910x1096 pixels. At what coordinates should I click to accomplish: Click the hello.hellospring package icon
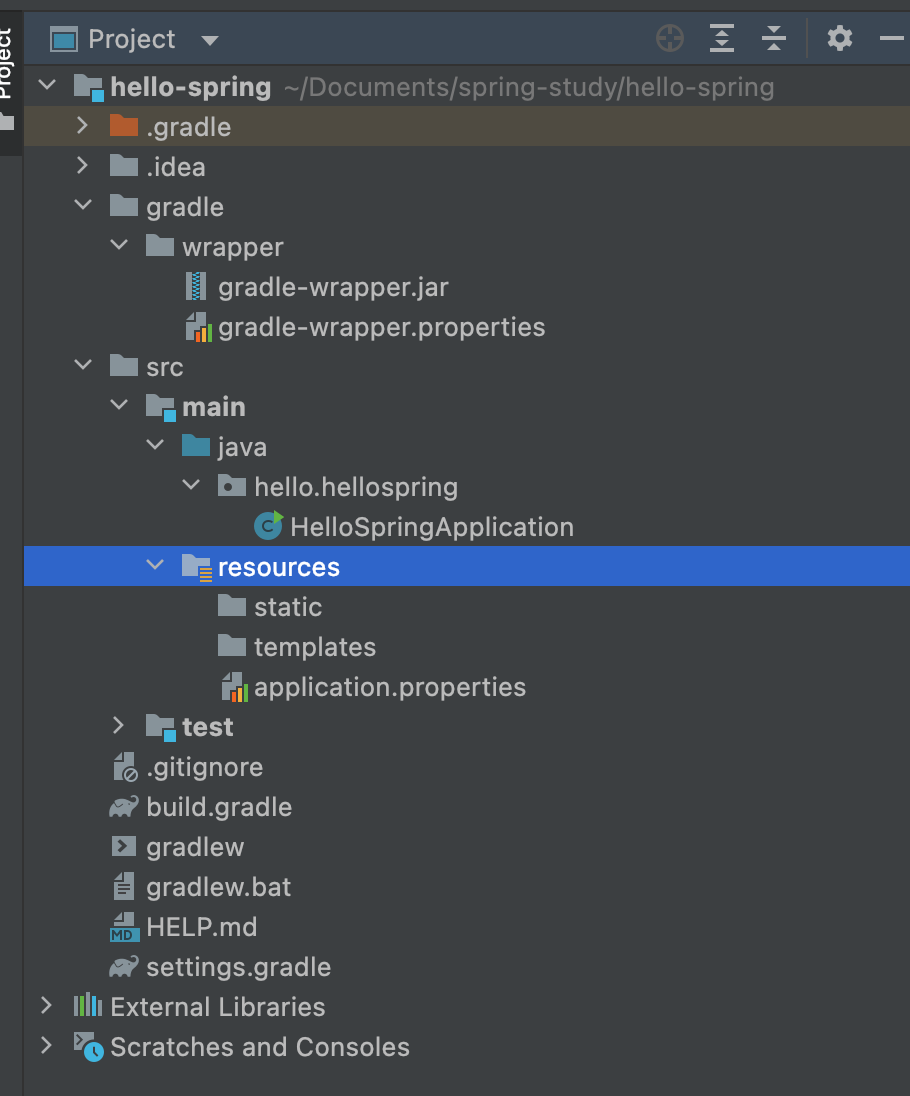coord(232,486)
